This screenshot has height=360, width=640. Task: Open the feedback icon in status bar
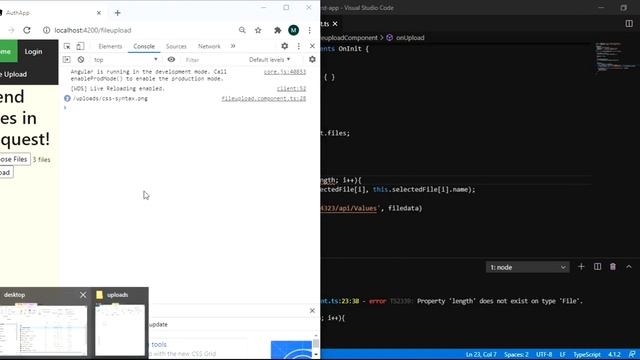point(632,354)
